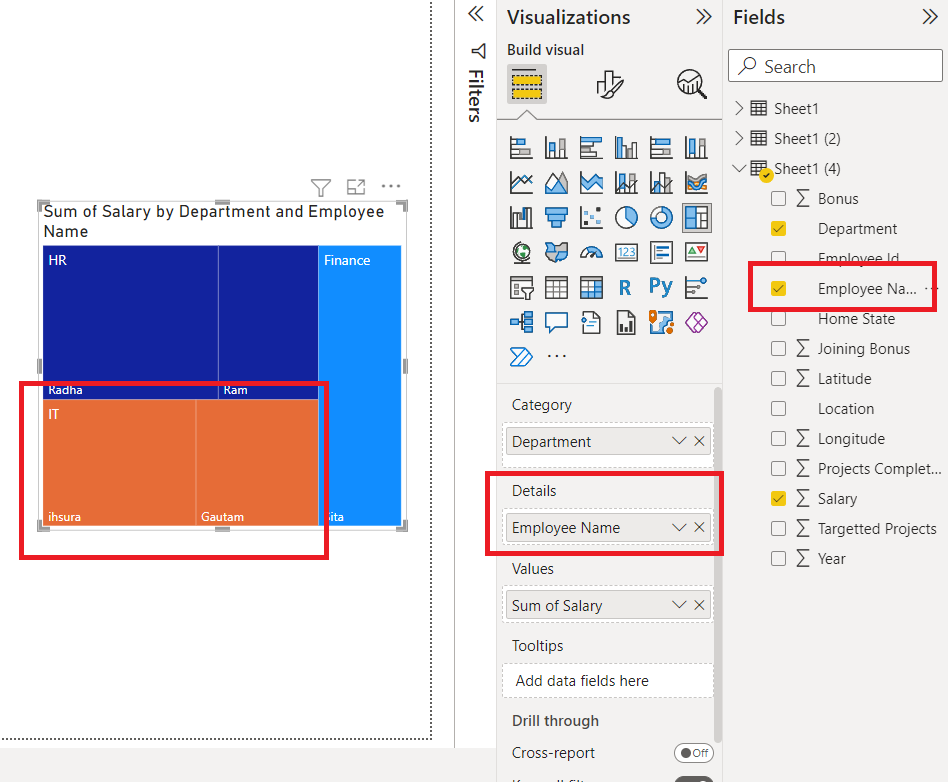
Task: Expand the Sheet1 (2) table
Action: (x=739, y=138)
